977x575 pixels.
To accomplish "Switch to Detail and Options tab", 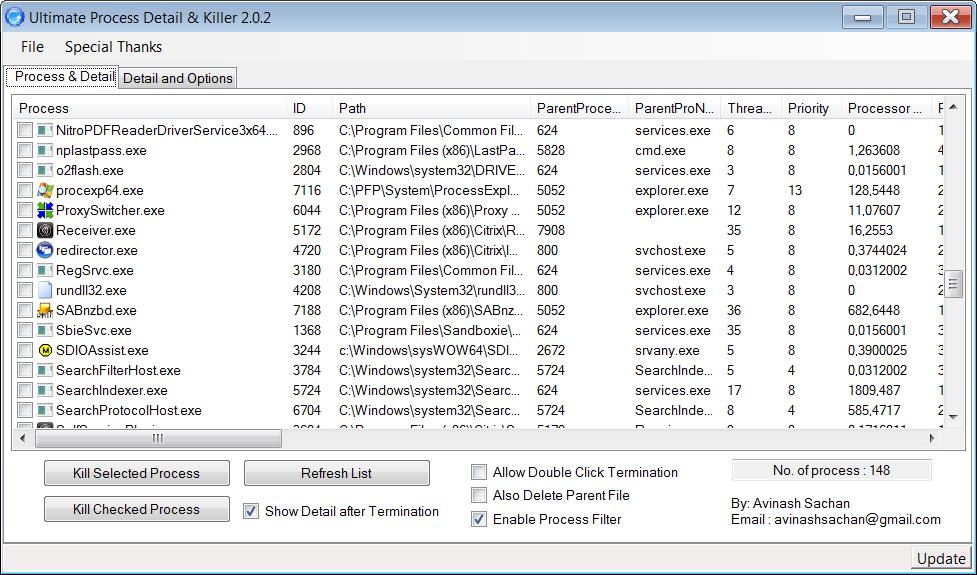I will (178, 78).
